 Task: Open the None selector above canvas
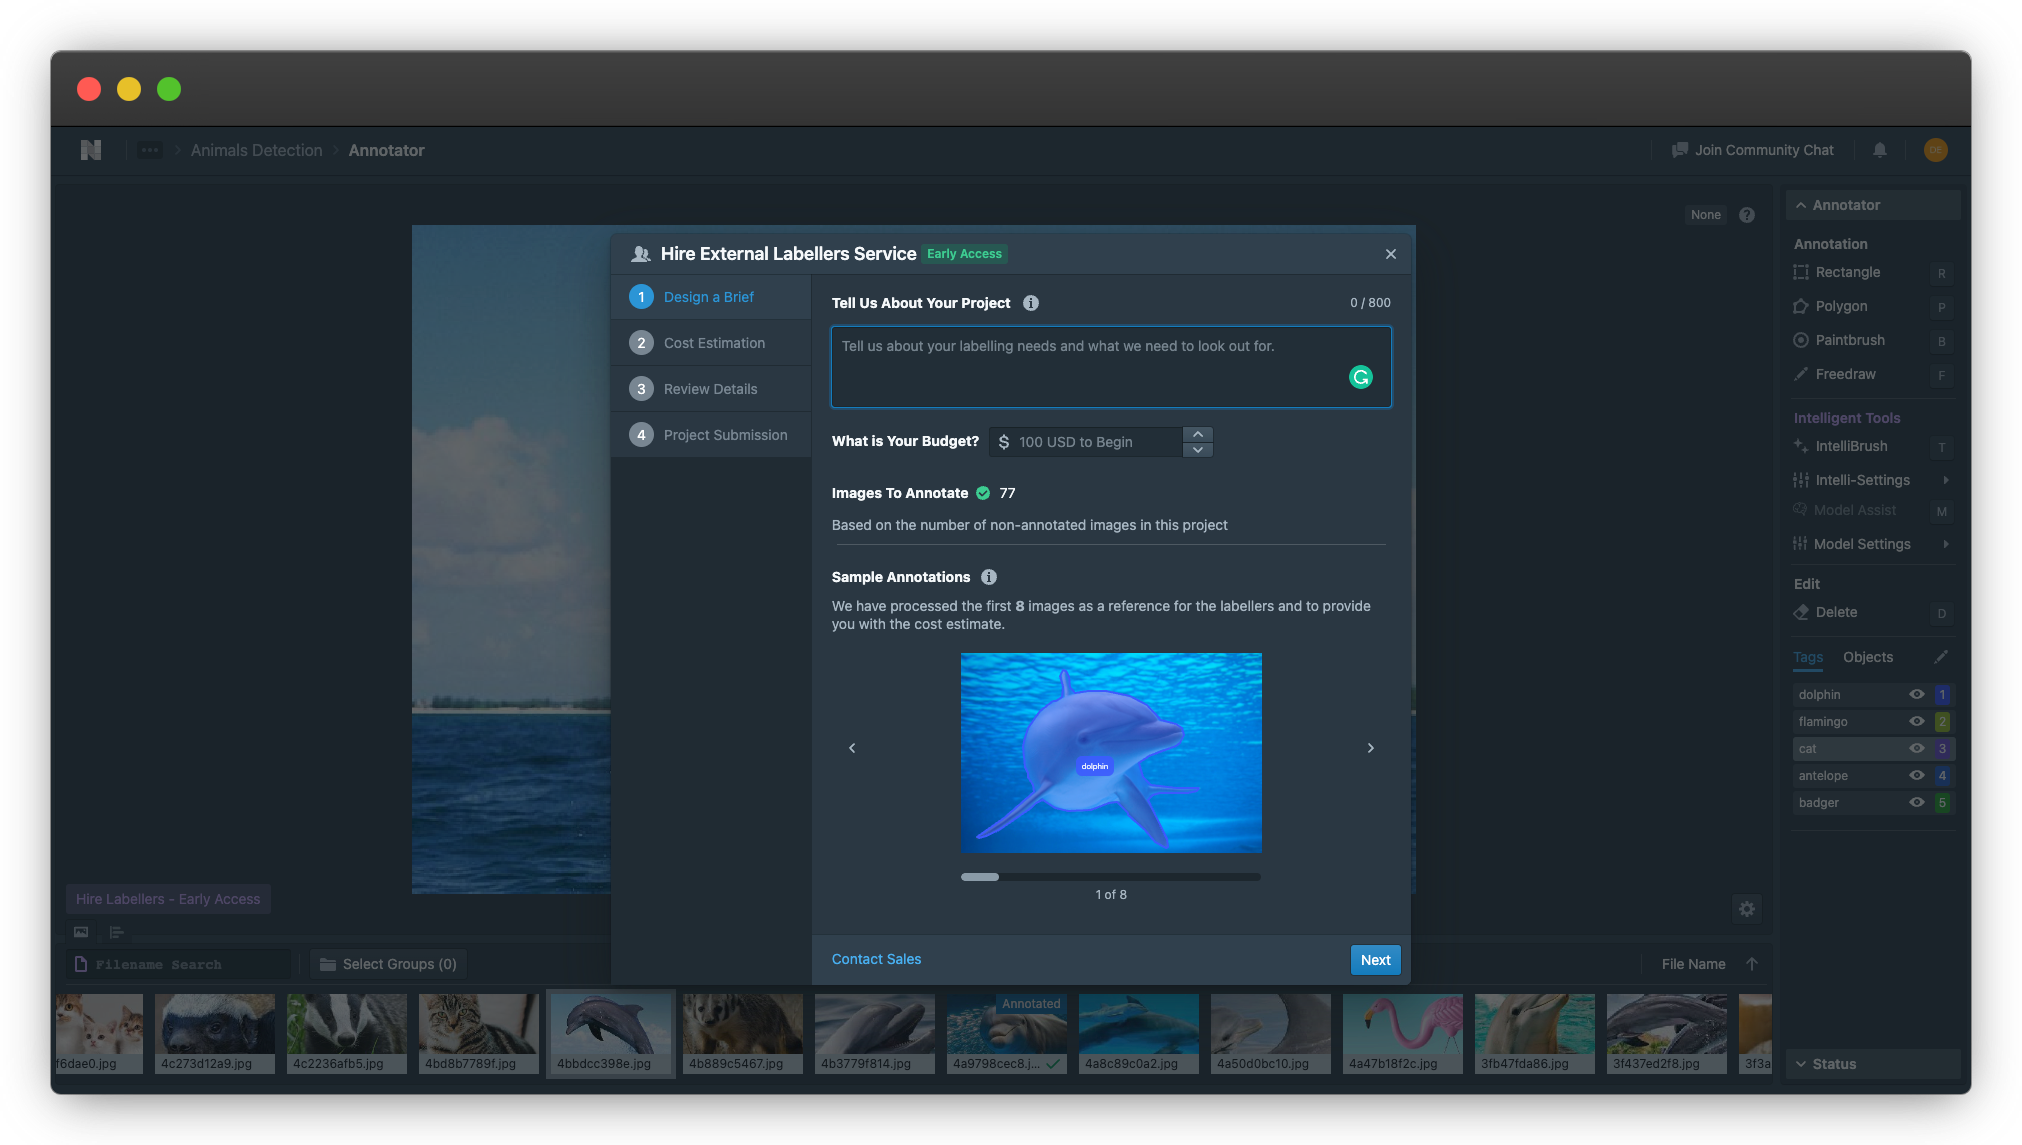pyautogui.click(x=1706, y=215)
